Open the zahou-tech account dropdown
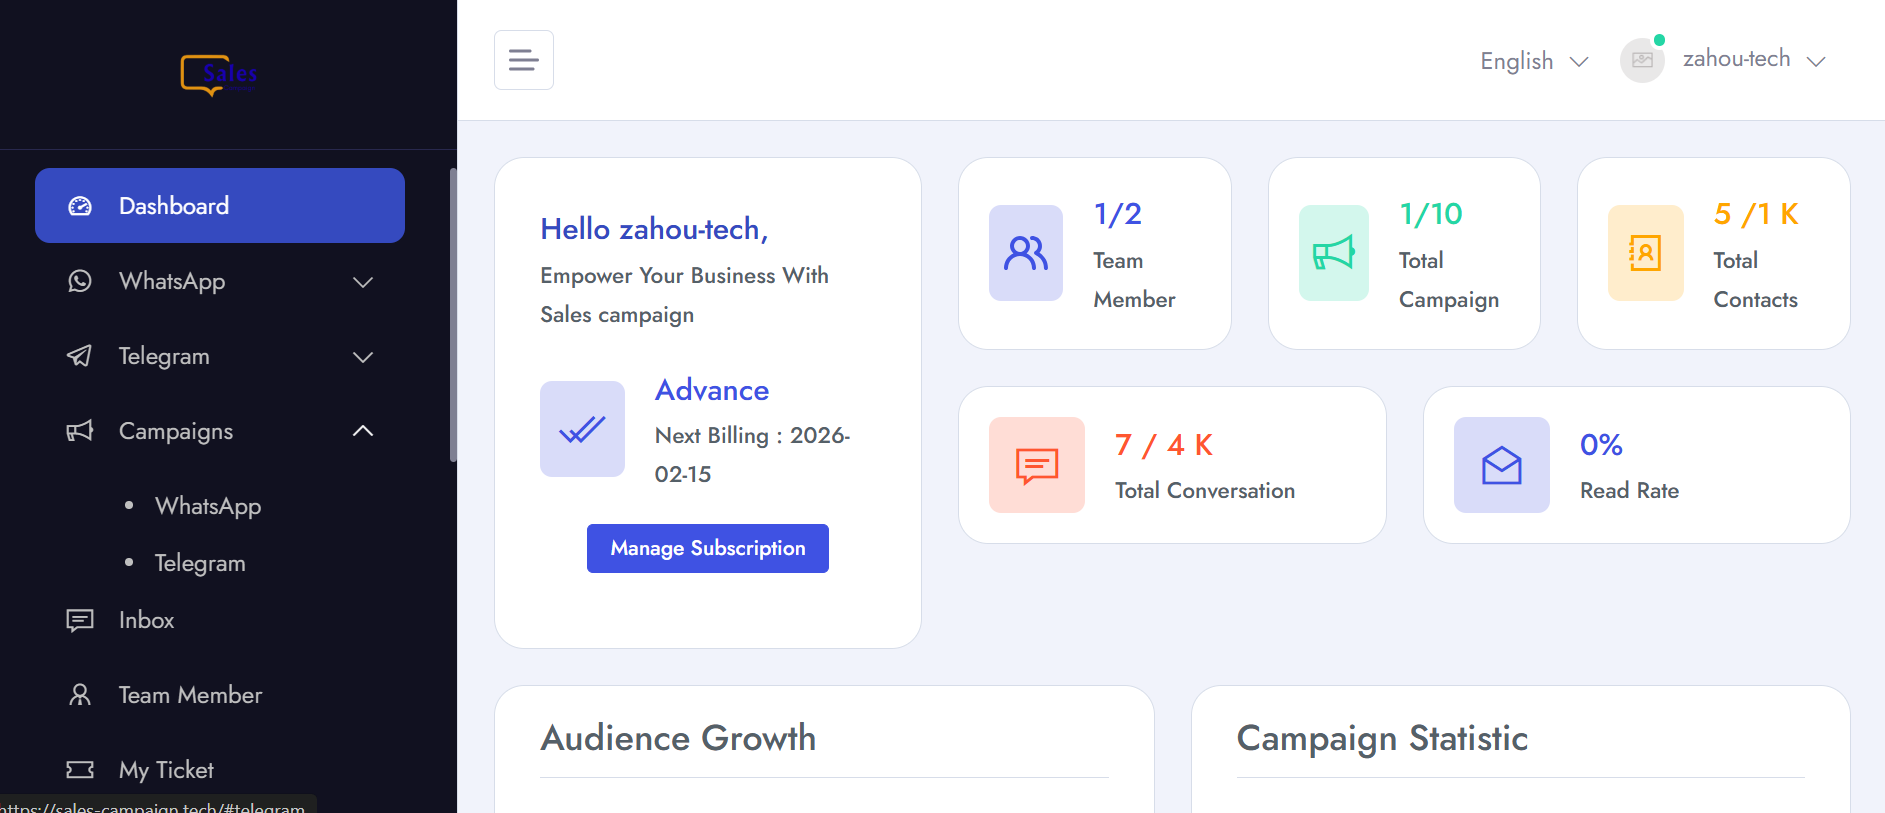 click(1754, 60)
